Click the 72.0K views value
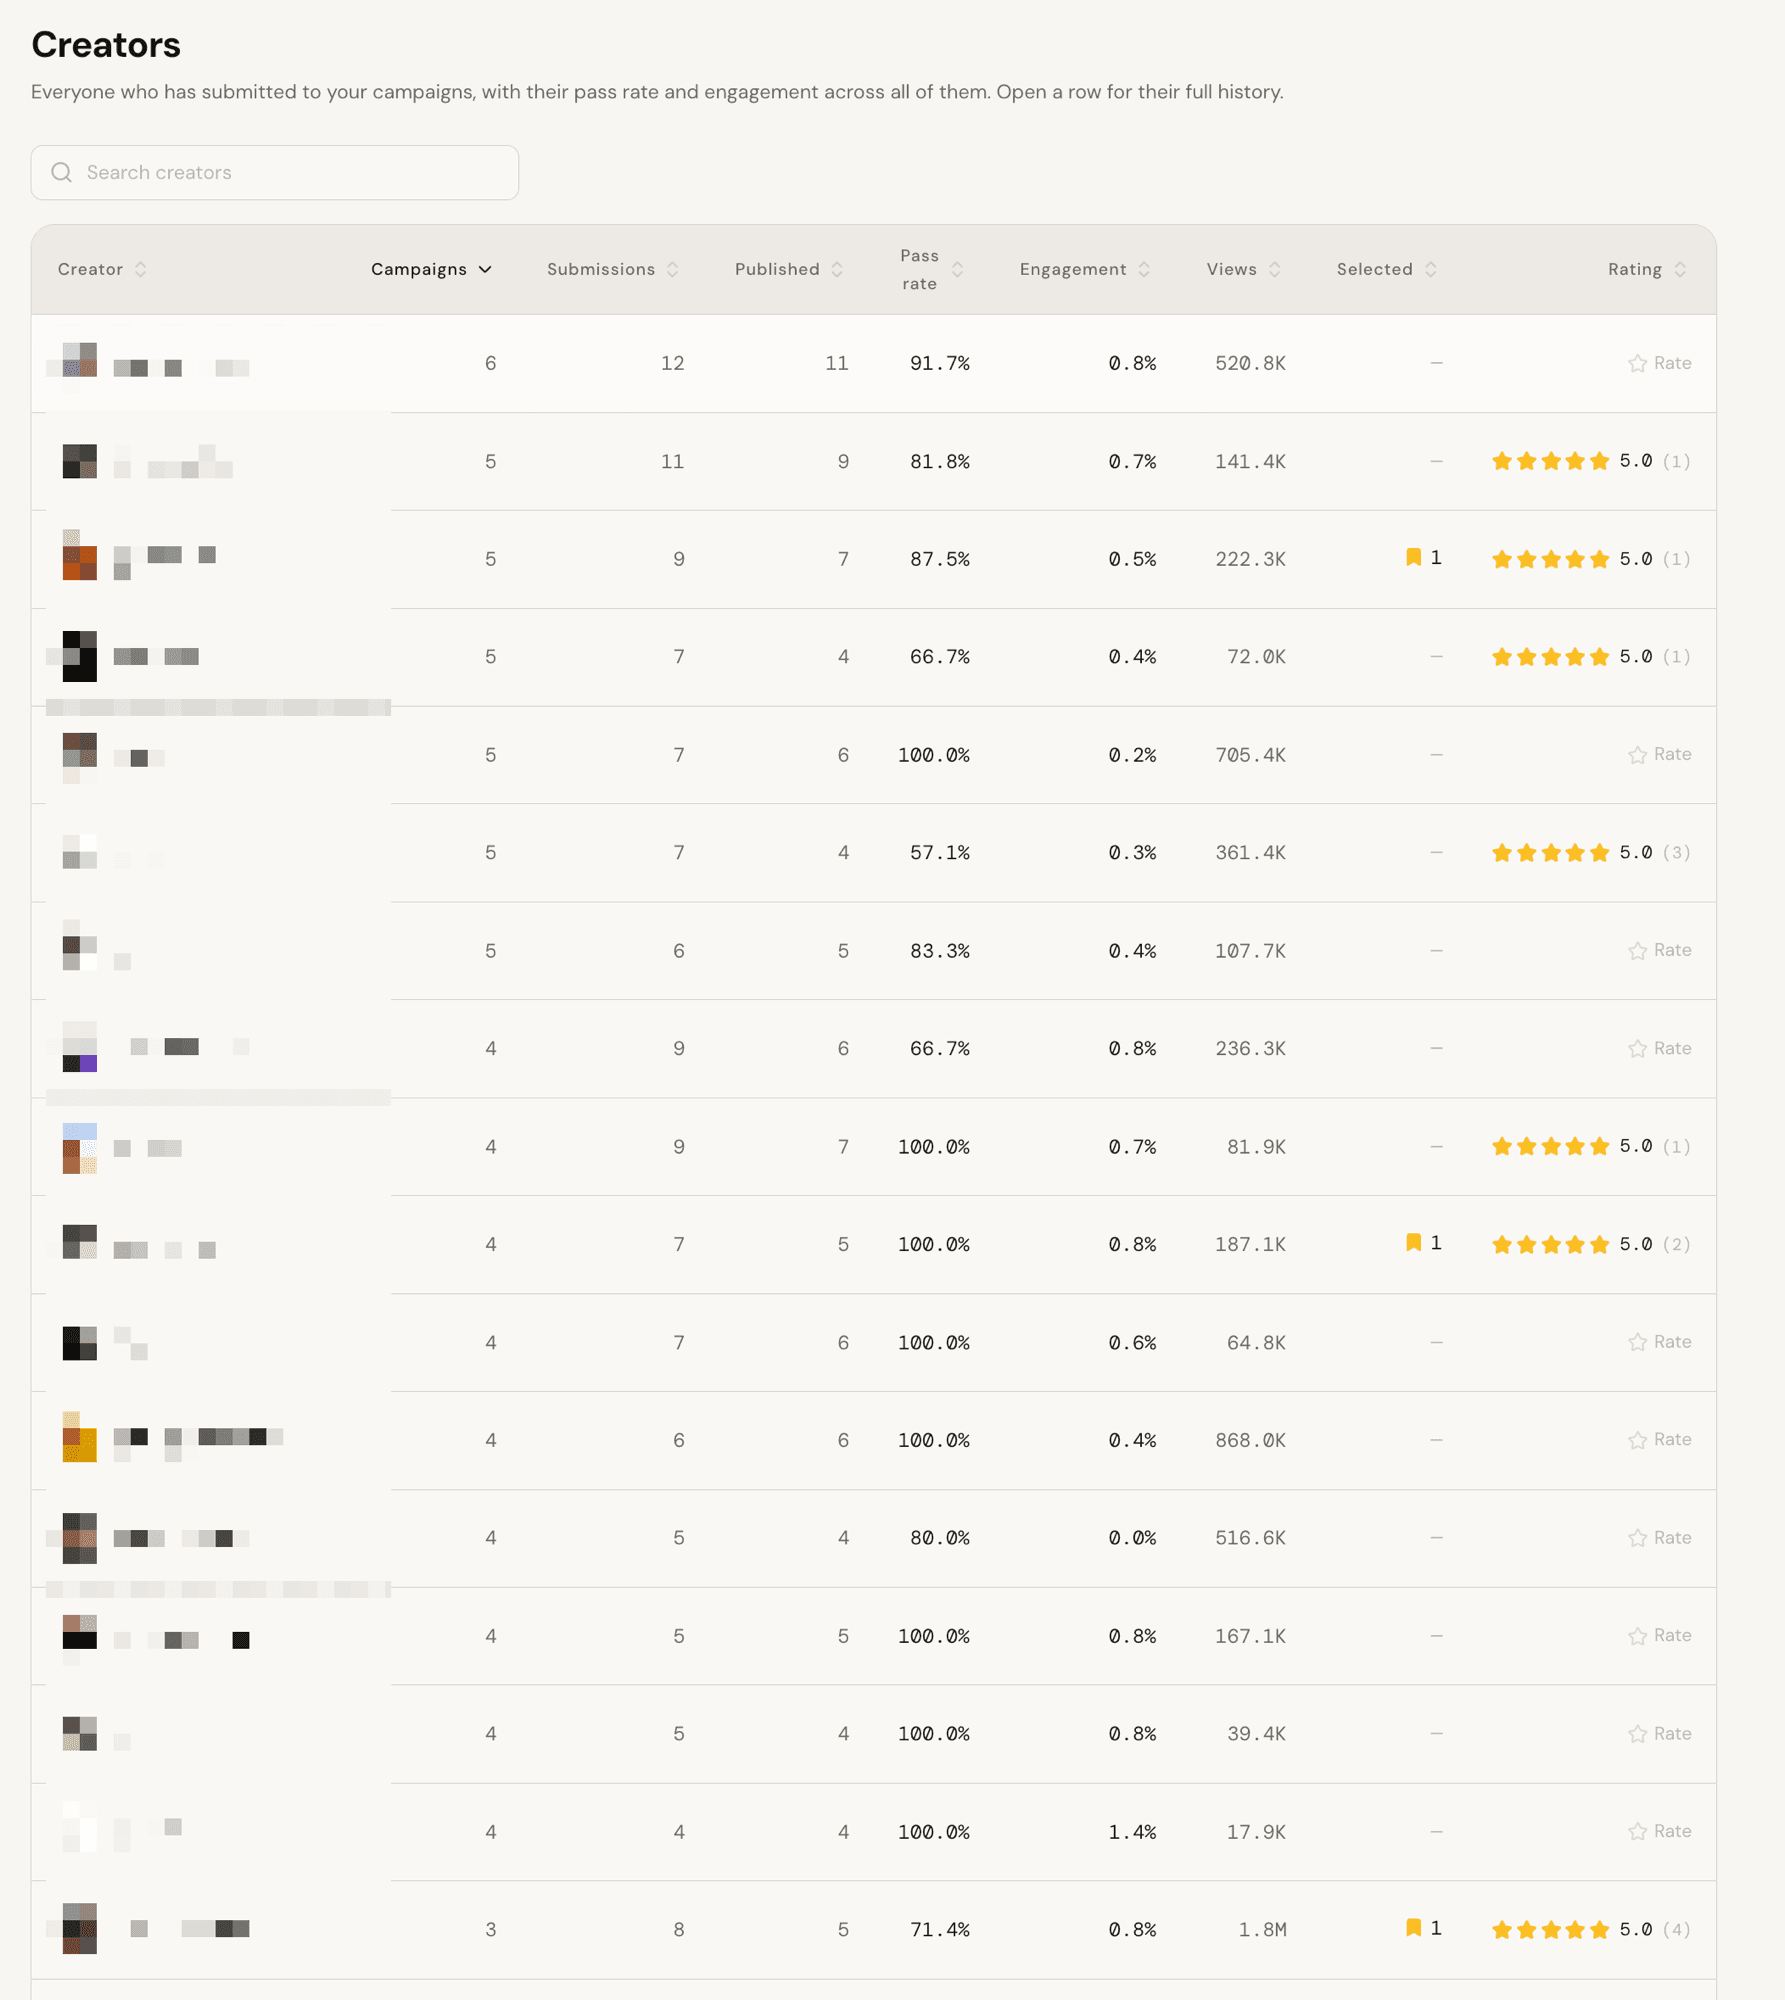This screenshot has width=1785, height=2000. click(x=1256, y=657)
